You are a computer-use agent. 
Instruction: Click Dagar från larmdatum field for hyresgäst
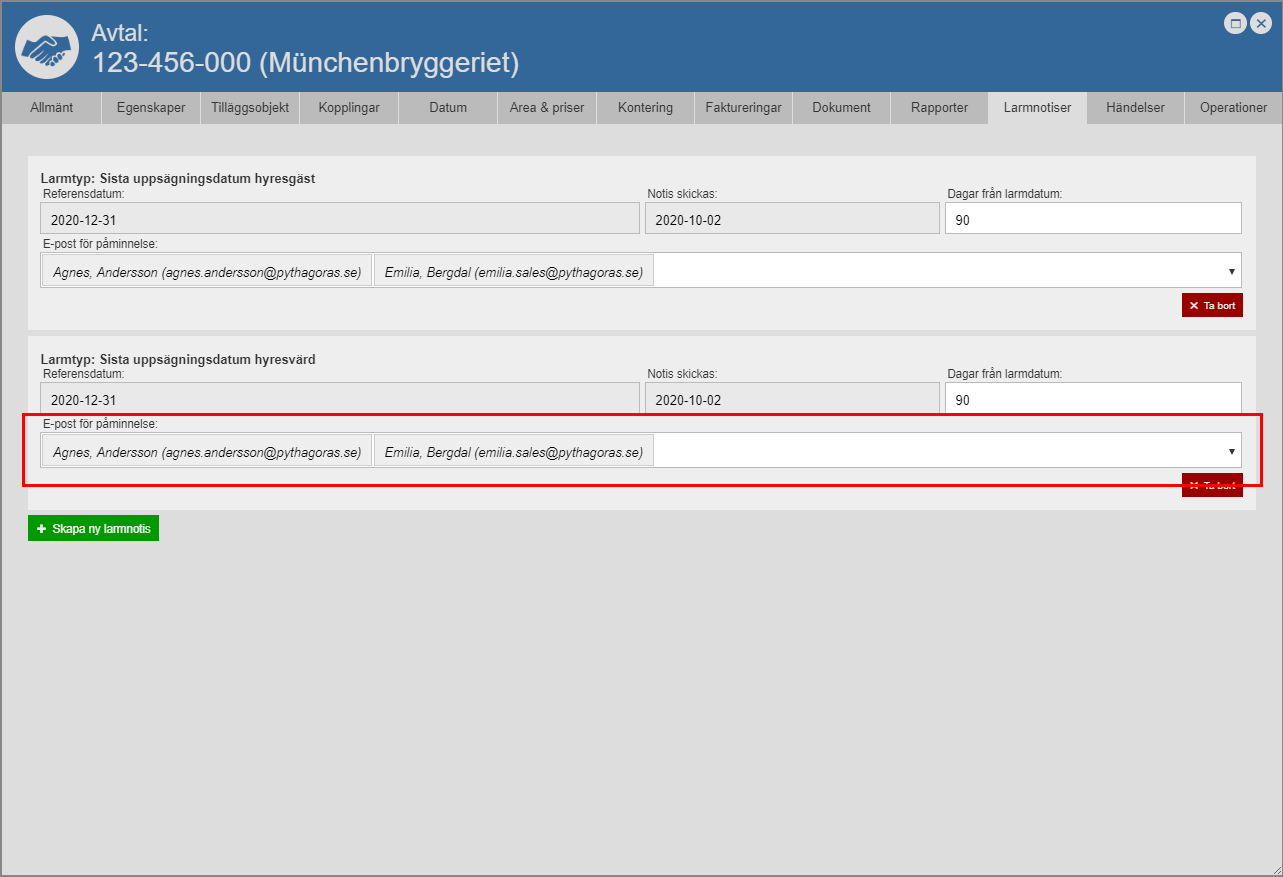(x=1092, y=219)
